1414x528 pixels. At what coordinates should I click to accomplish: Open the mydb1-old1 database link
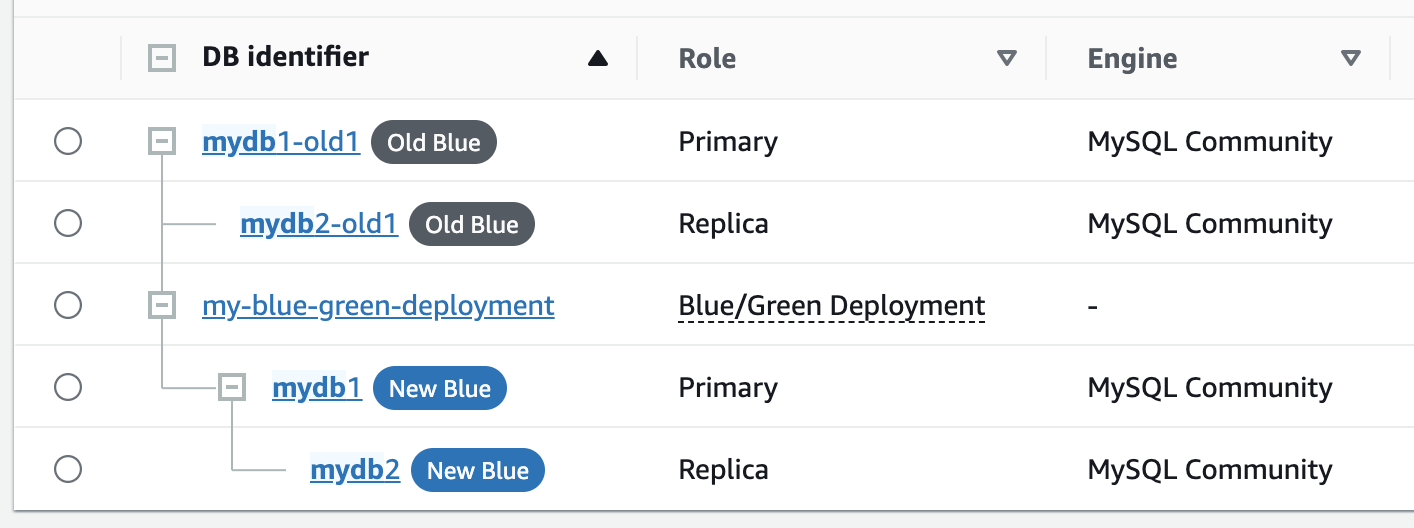[280, 142]
